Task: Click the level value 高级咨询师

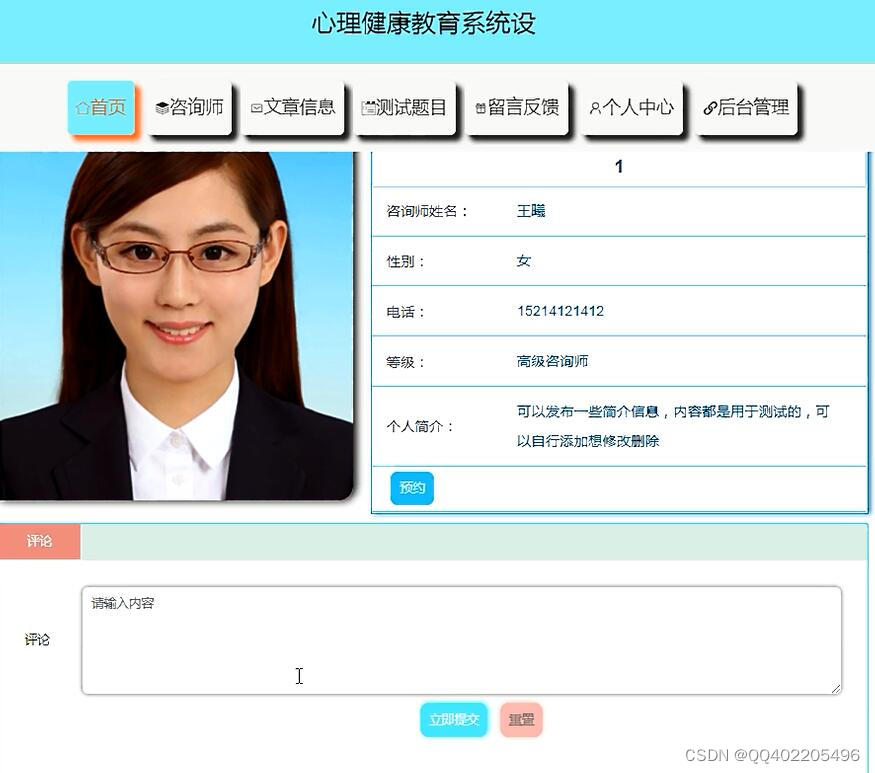Action: click(x=552, y=361)
